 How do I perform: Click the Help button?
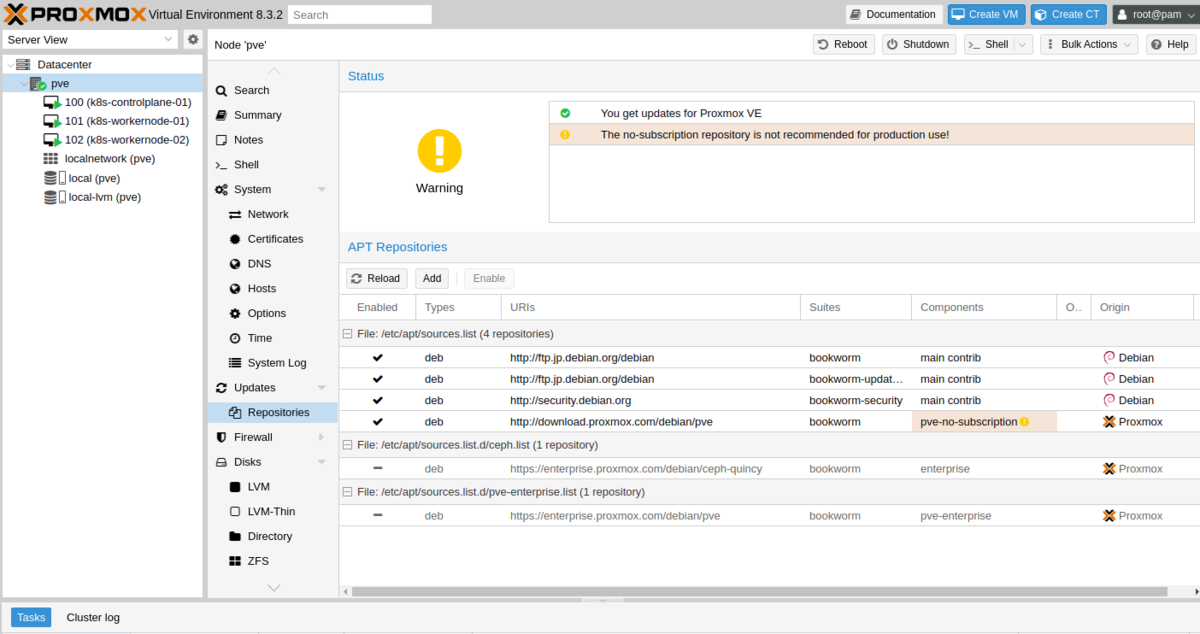1170,44
